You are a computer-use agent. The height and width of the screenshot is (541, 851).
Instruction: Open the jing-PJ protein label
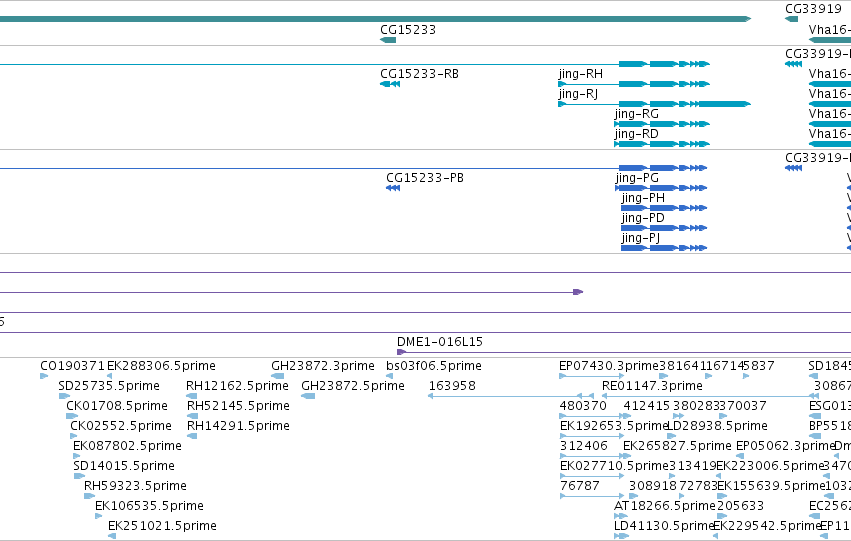640,238
